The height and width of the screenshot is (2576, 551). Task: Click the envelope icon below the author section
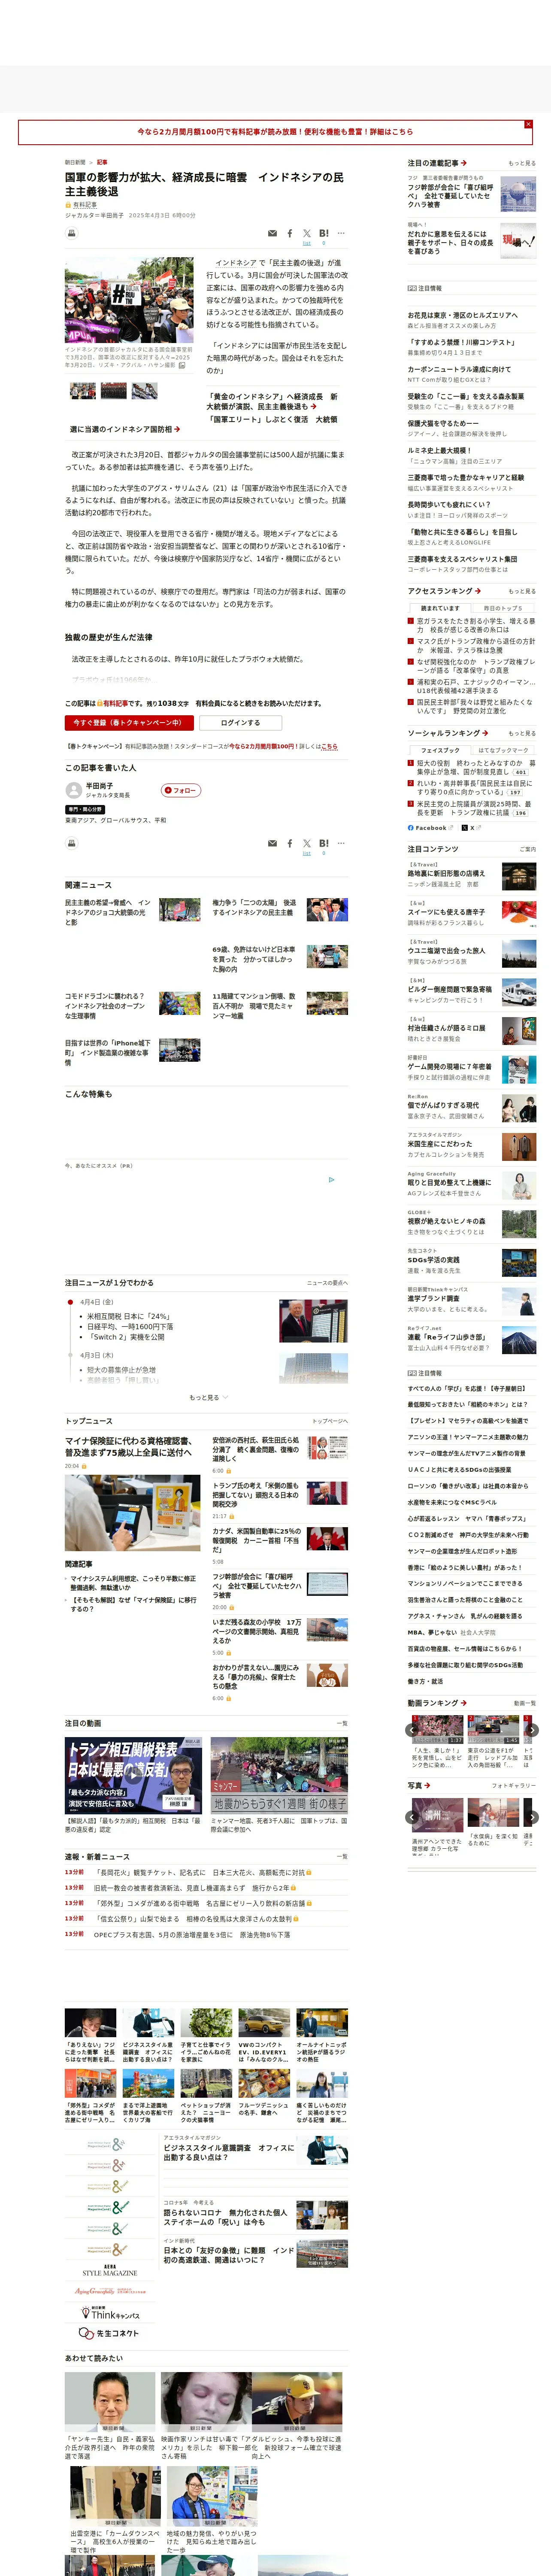272,843
